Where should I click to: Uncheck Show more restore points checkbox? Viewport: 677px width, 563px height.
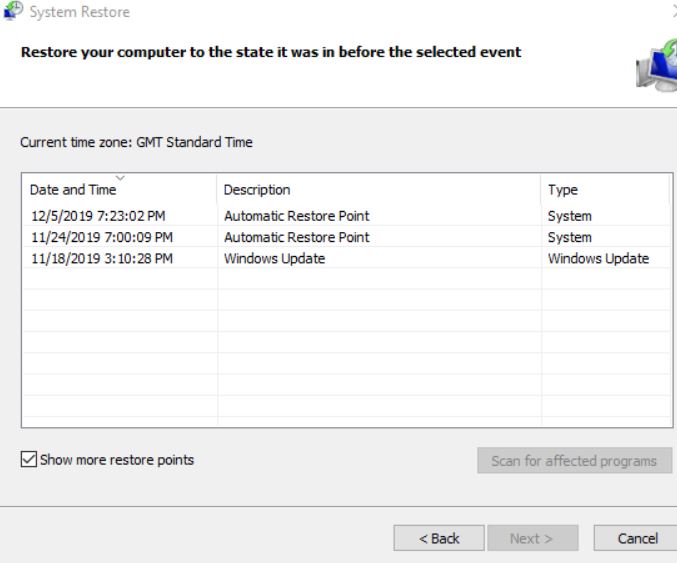point(28,459)
